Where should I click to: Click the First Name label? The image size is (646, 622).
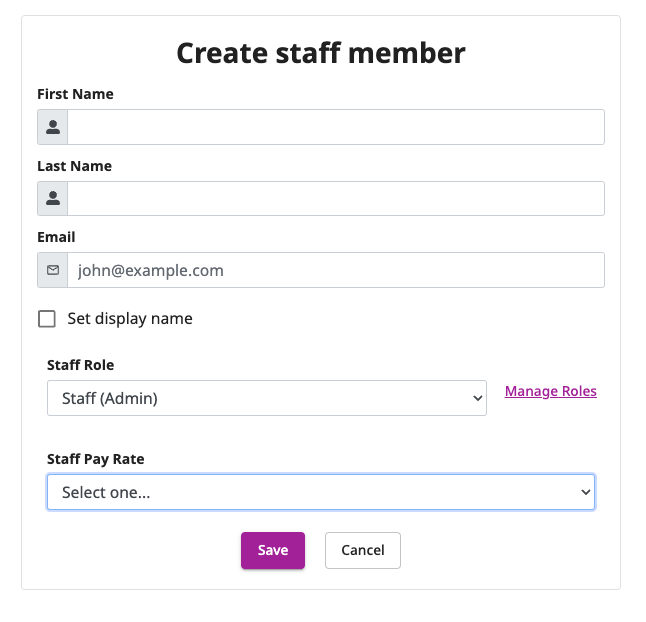pos(75,94)
